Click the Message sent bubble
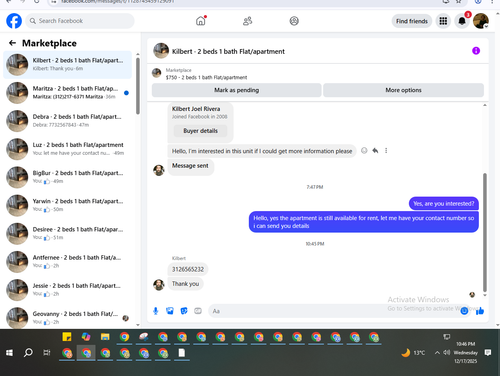This screenshot has height=376, width=500. (x=190, y=166)
